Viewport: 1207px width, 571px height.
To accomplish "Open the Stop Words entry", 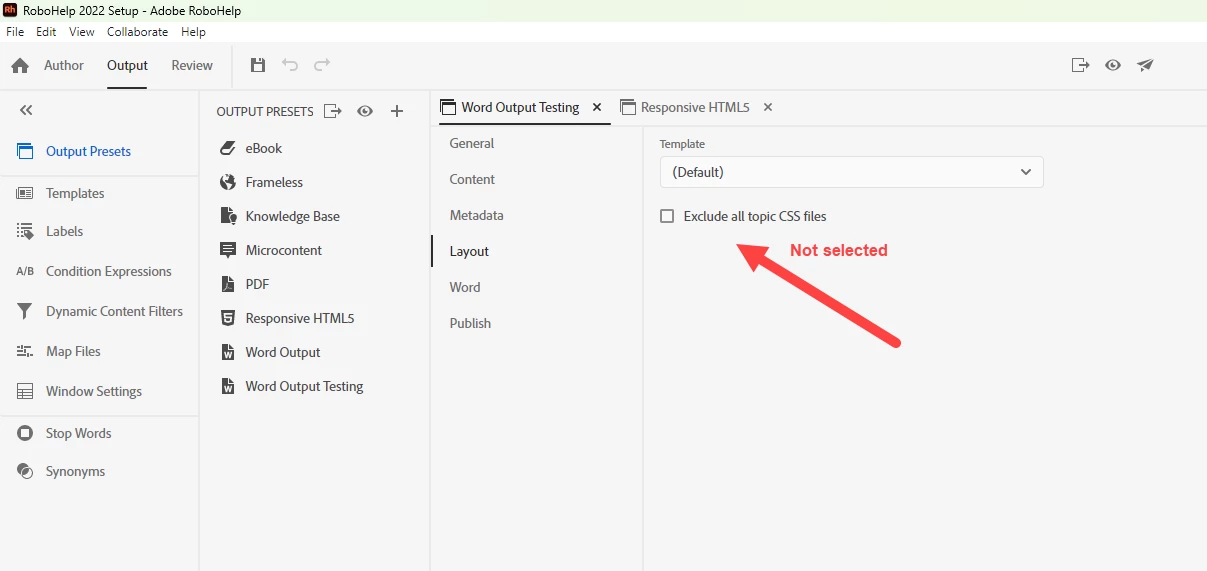I will point(79,433).
